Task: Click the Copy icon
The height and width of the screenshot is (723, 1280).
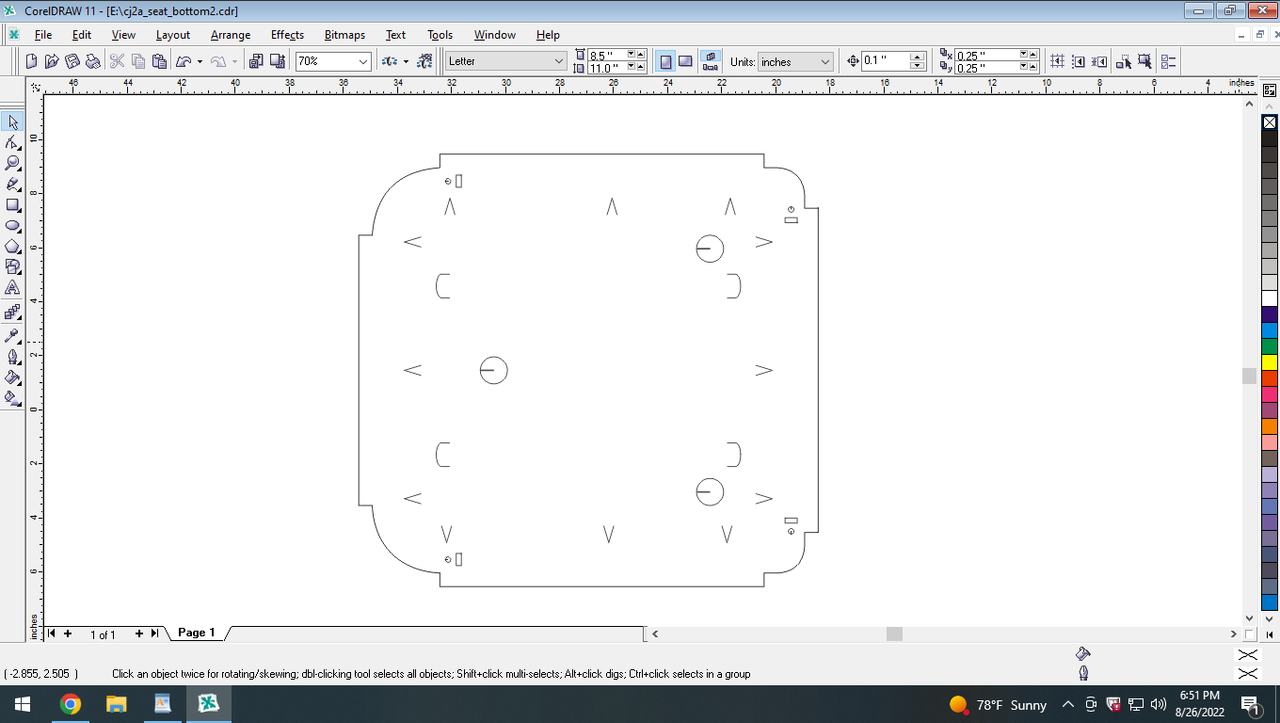Action: [138, 61]
